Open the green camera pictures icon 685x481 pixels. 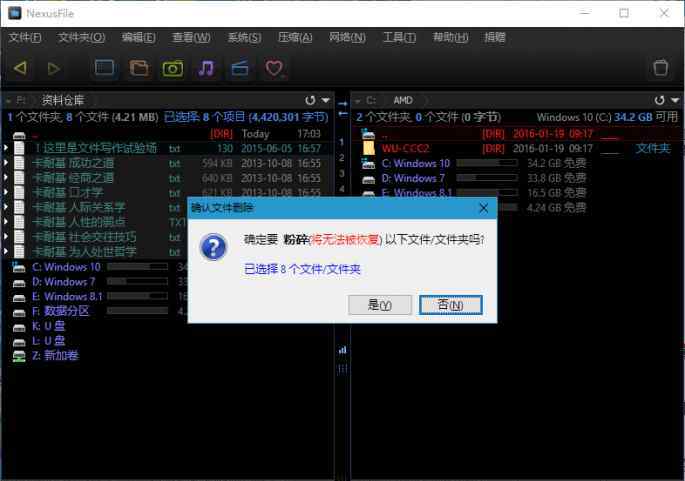tap(173, 69)
